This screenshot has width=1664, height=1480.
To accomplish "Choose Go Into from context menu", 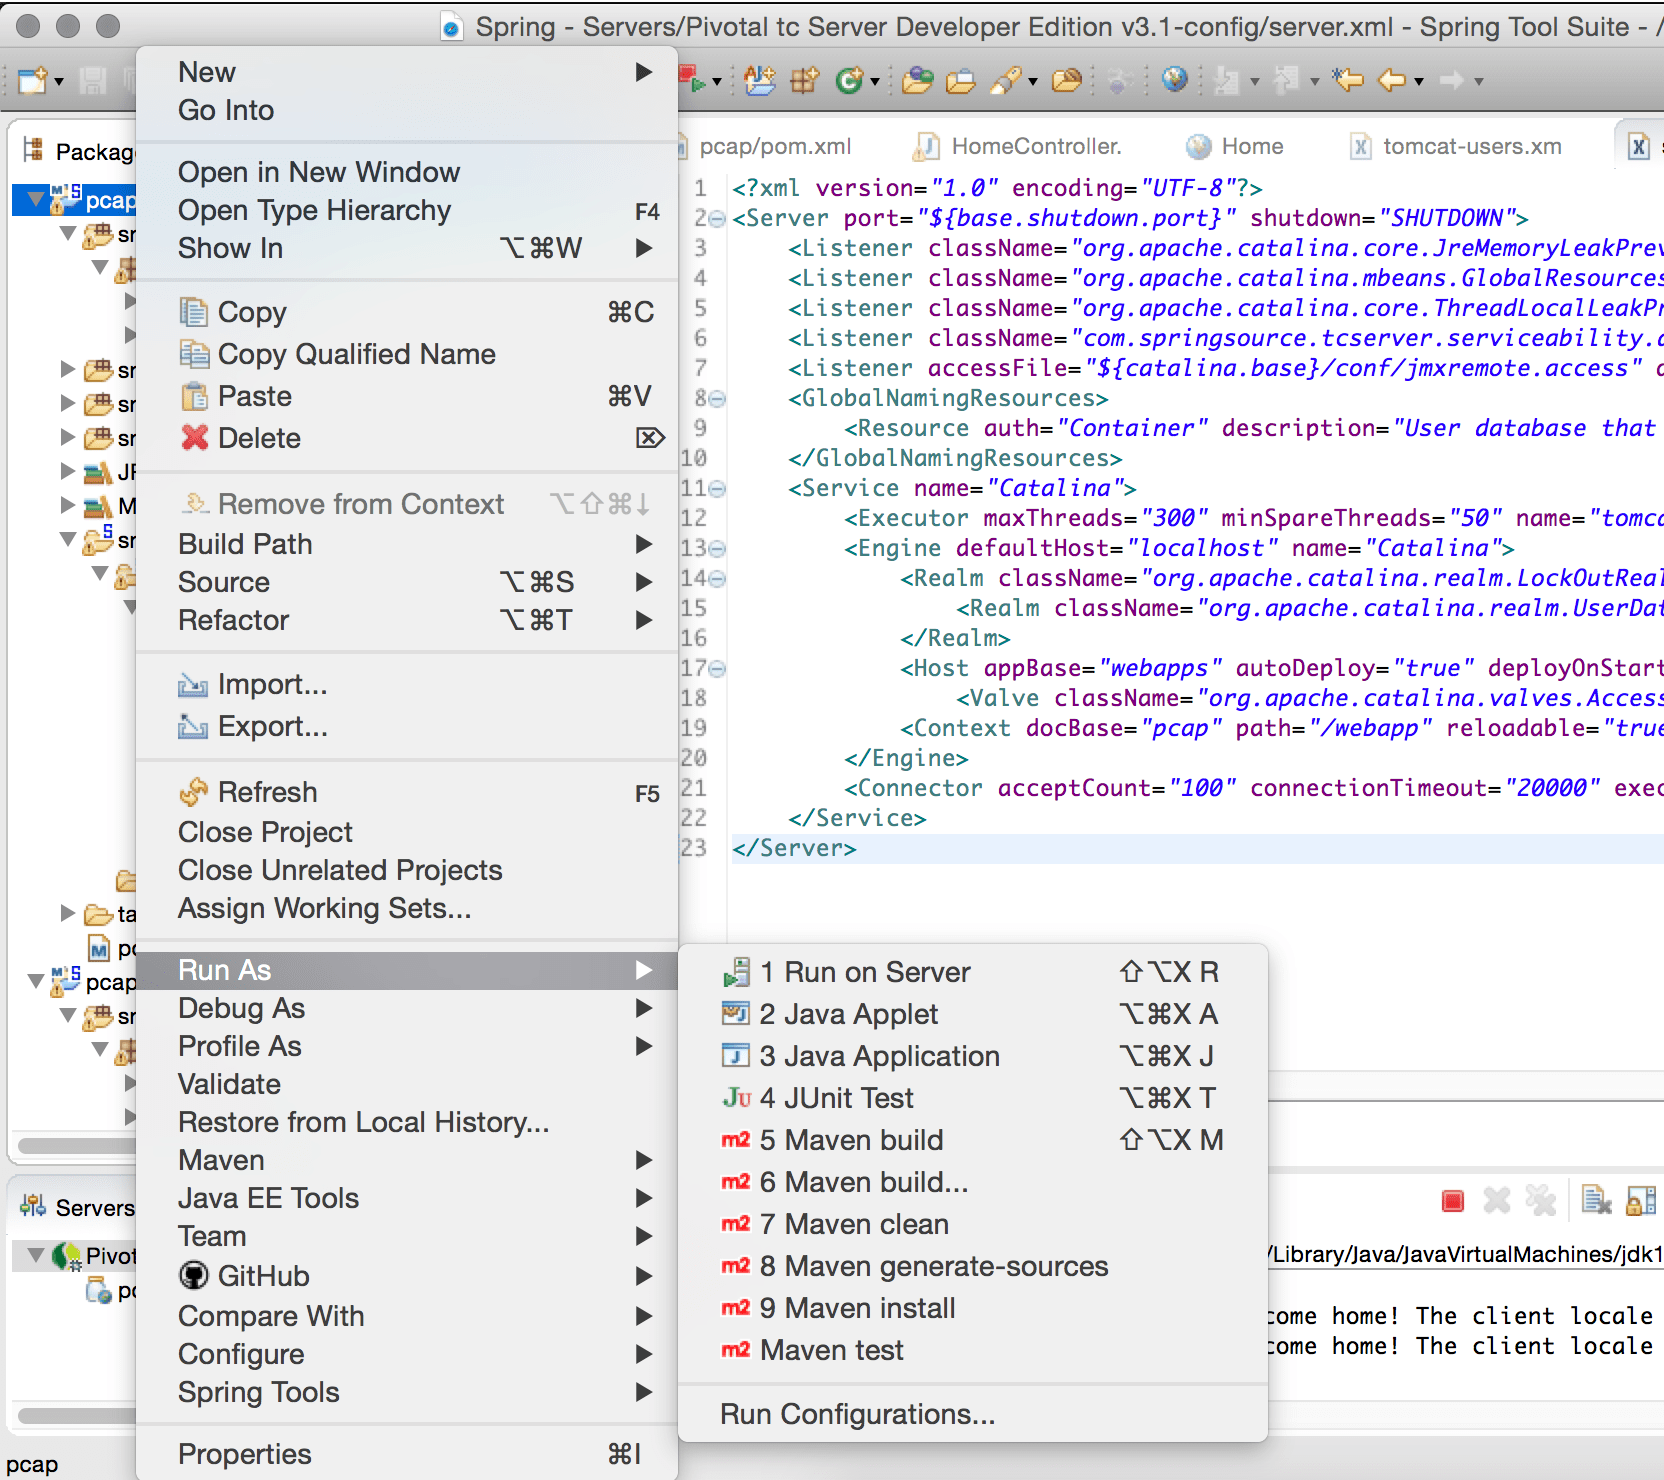I will pyautogui.click(x=407, y=110).
